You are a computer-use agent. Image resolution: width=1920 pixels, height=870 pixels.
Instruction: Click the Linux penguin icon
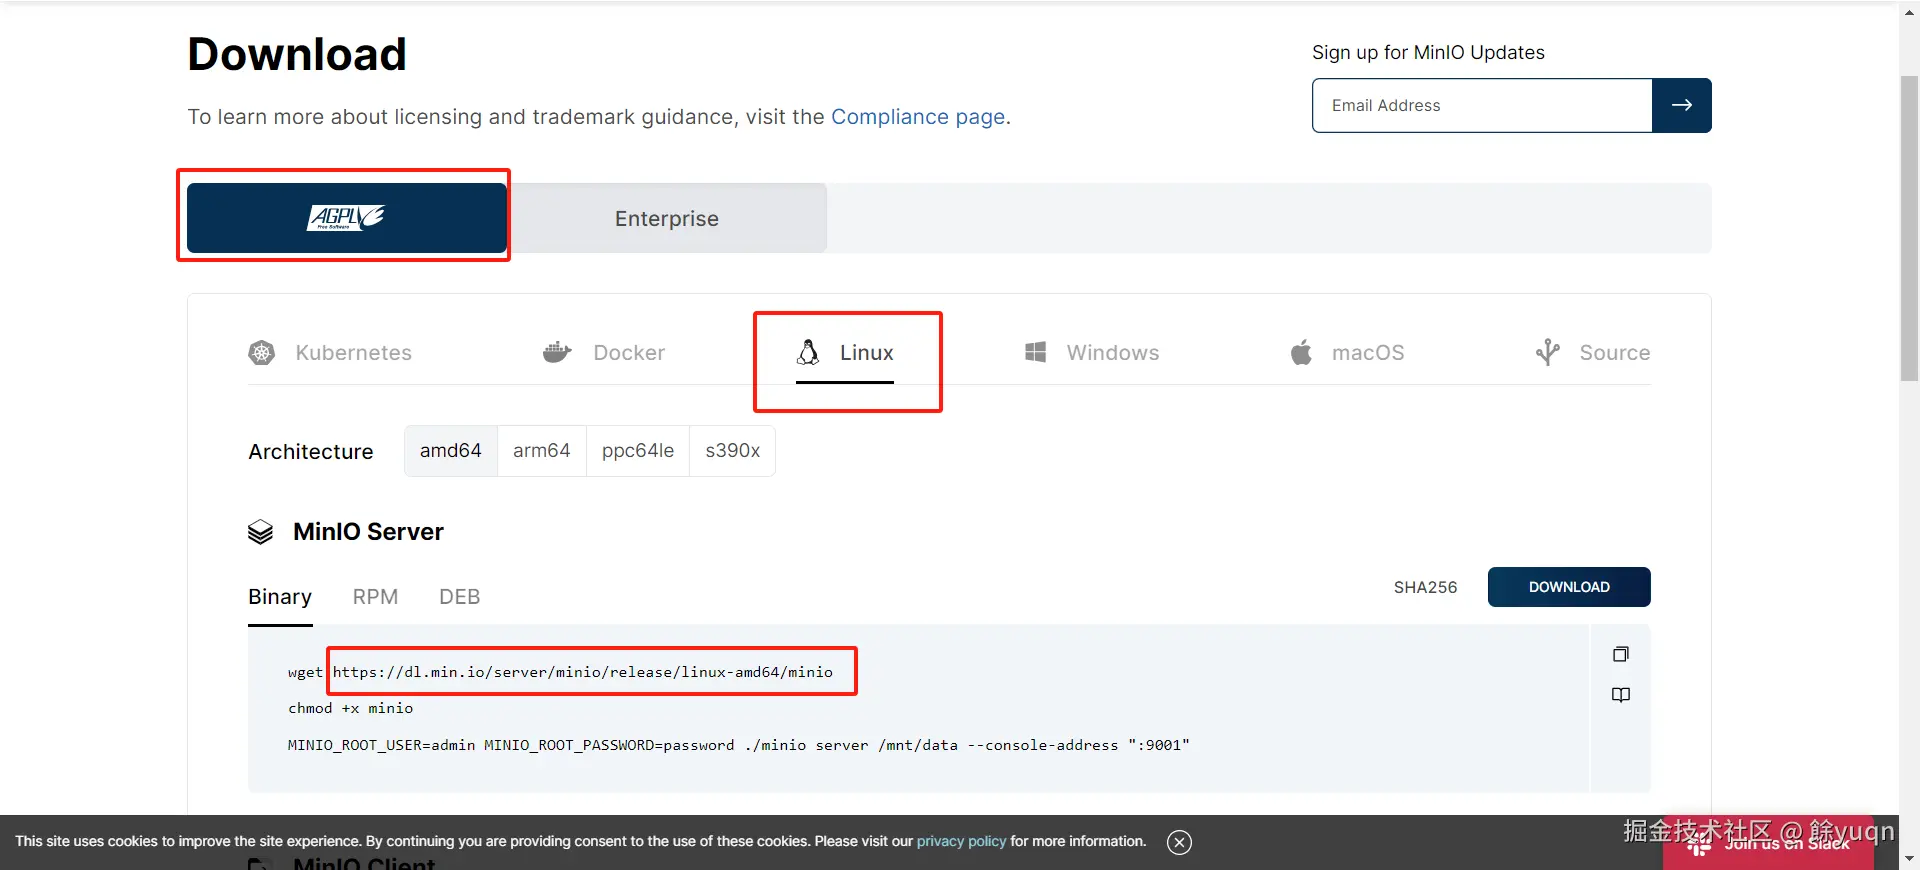point(808,352)
